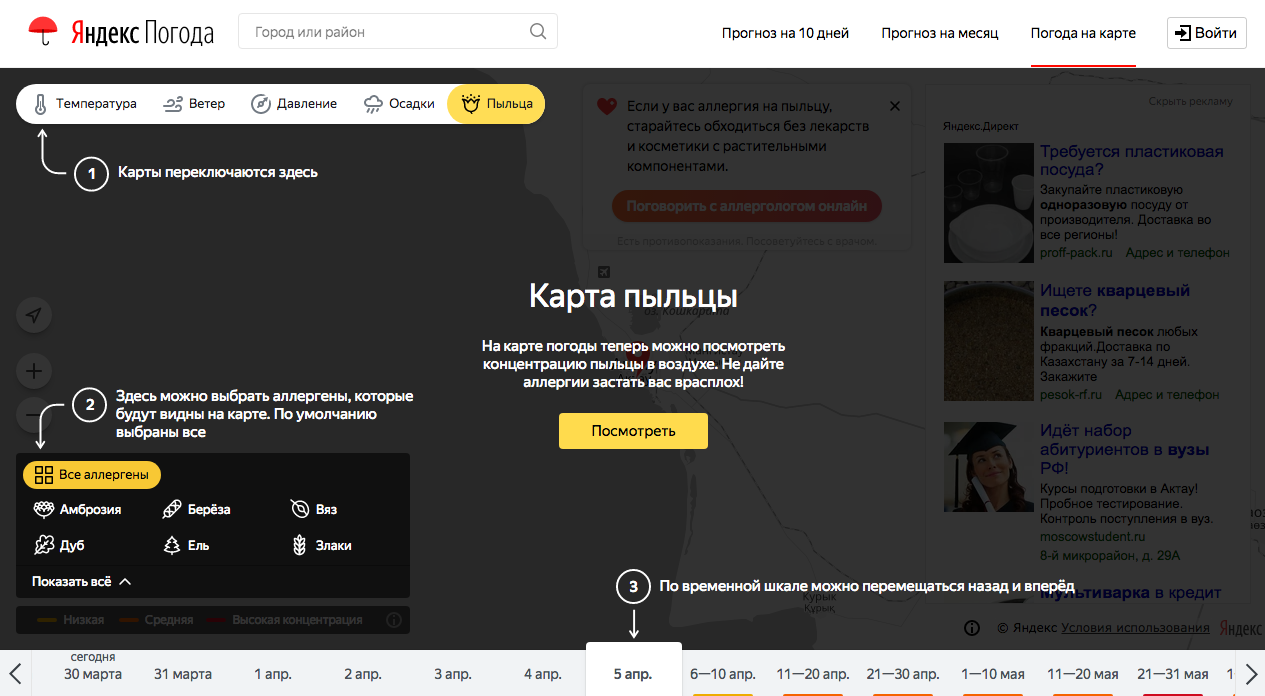Select 5 апр. on the timeline

click(x=633, y=673)
